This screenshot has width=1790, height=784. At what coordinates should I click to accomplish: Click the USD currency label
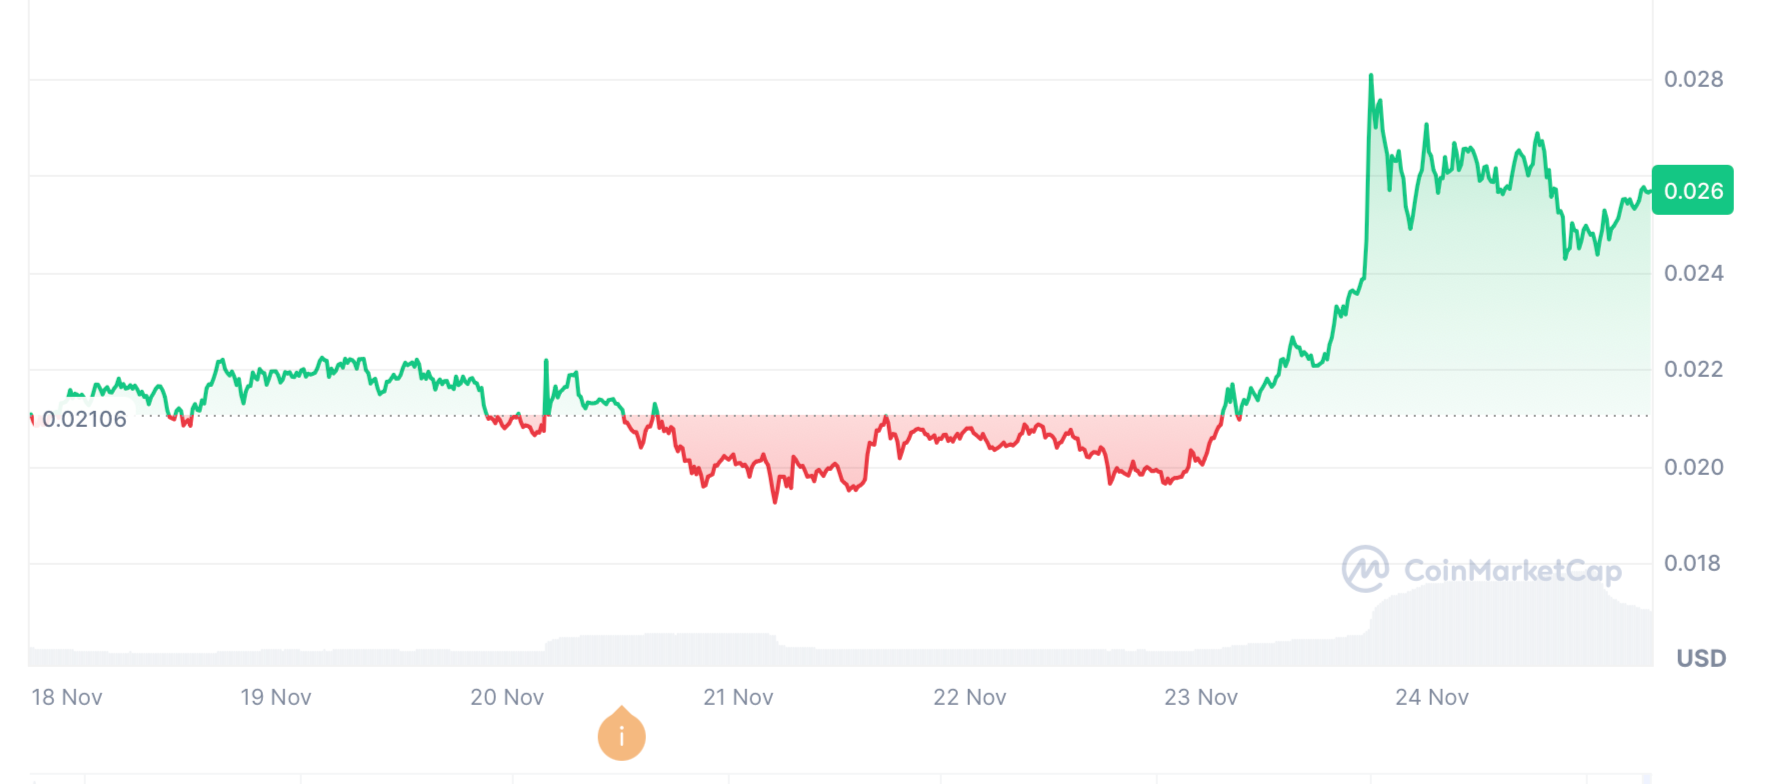click(x=1701, y=658)
